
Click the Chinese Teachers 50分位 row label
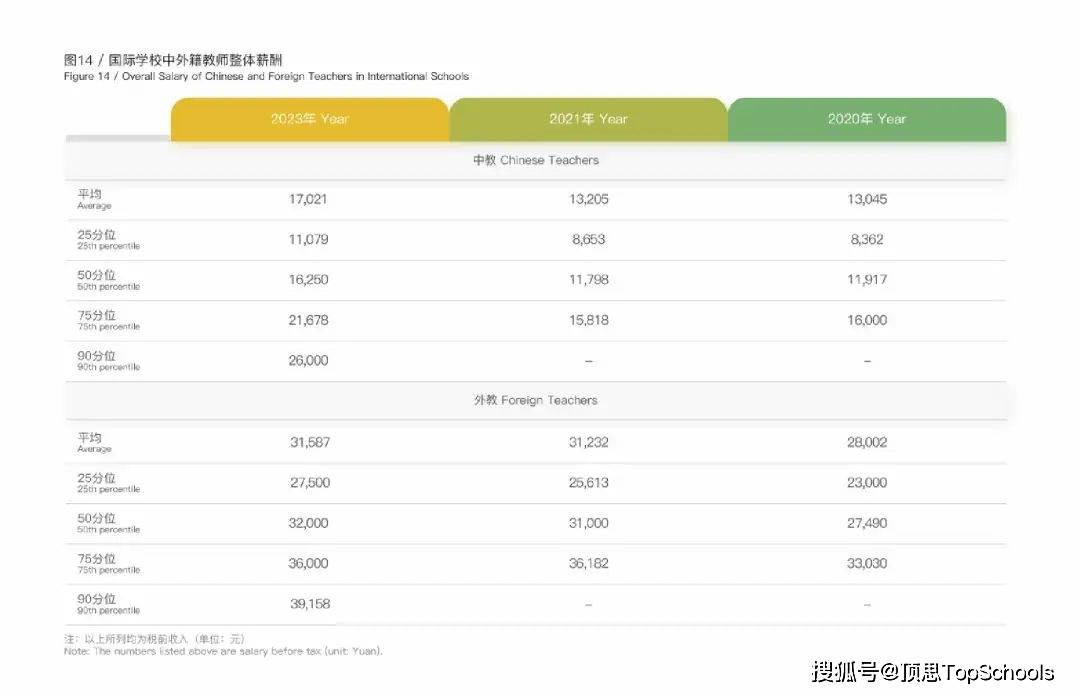(x=108, y=280)
